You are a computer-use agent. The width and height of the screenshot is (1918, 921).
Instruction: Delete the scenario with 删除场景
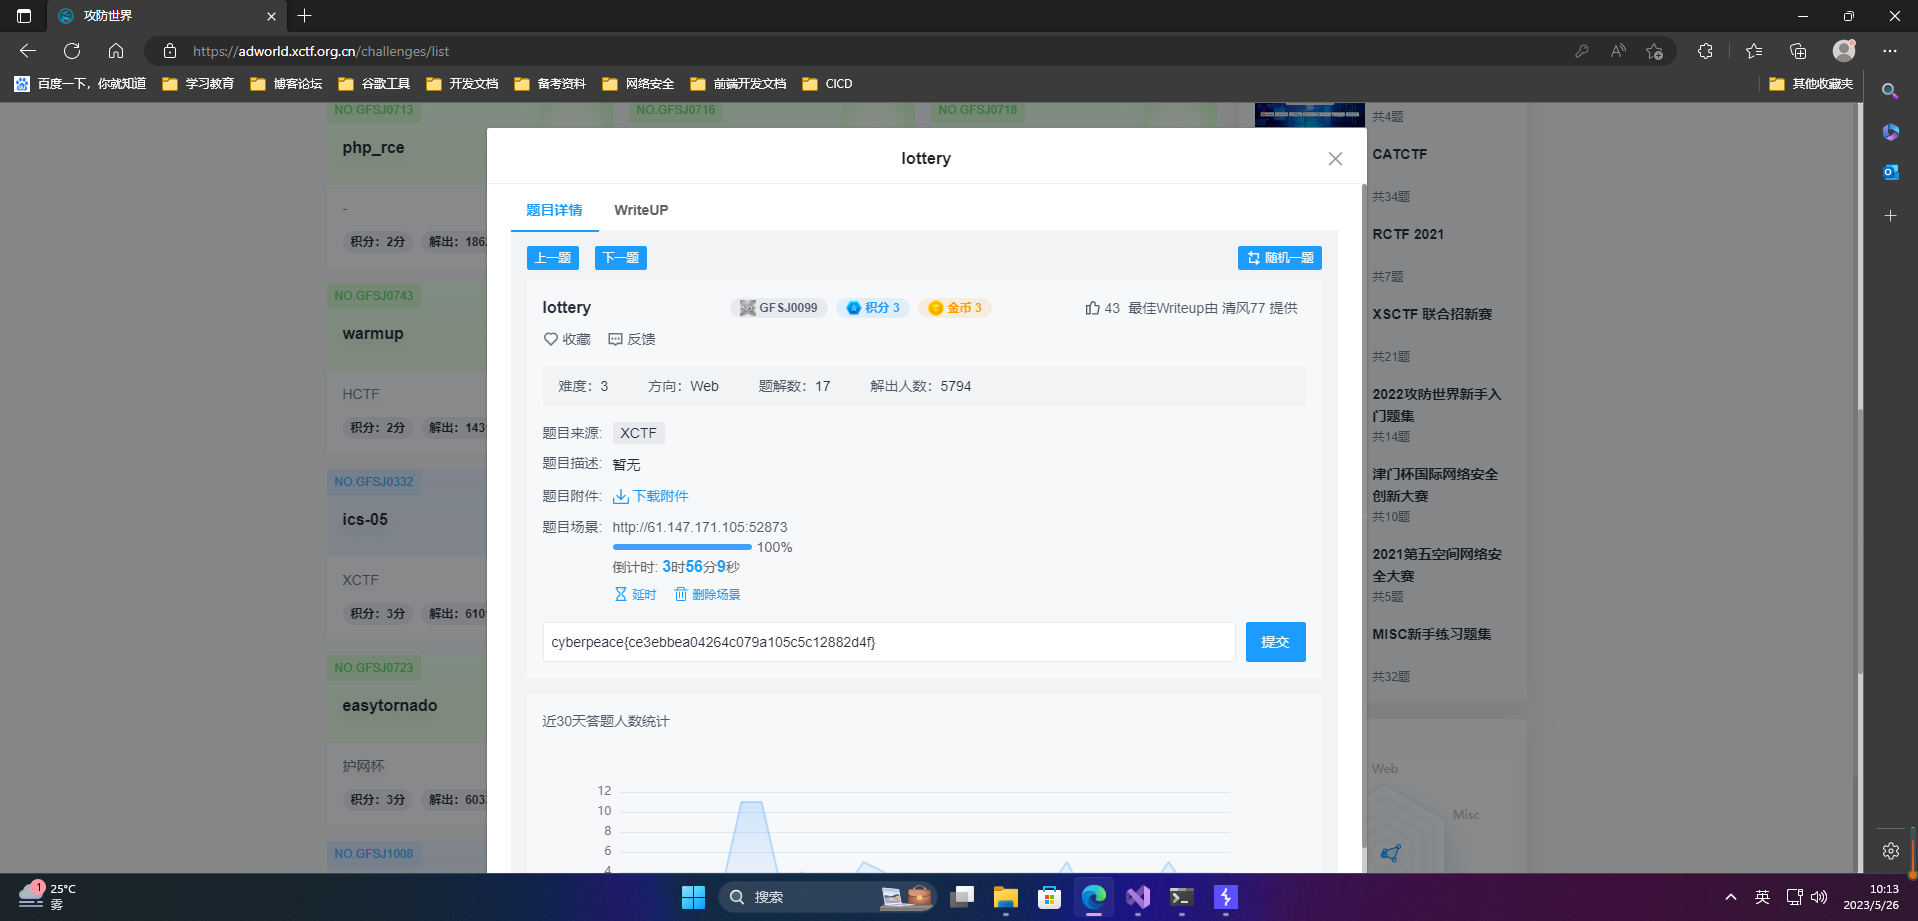tap(708, 594)
